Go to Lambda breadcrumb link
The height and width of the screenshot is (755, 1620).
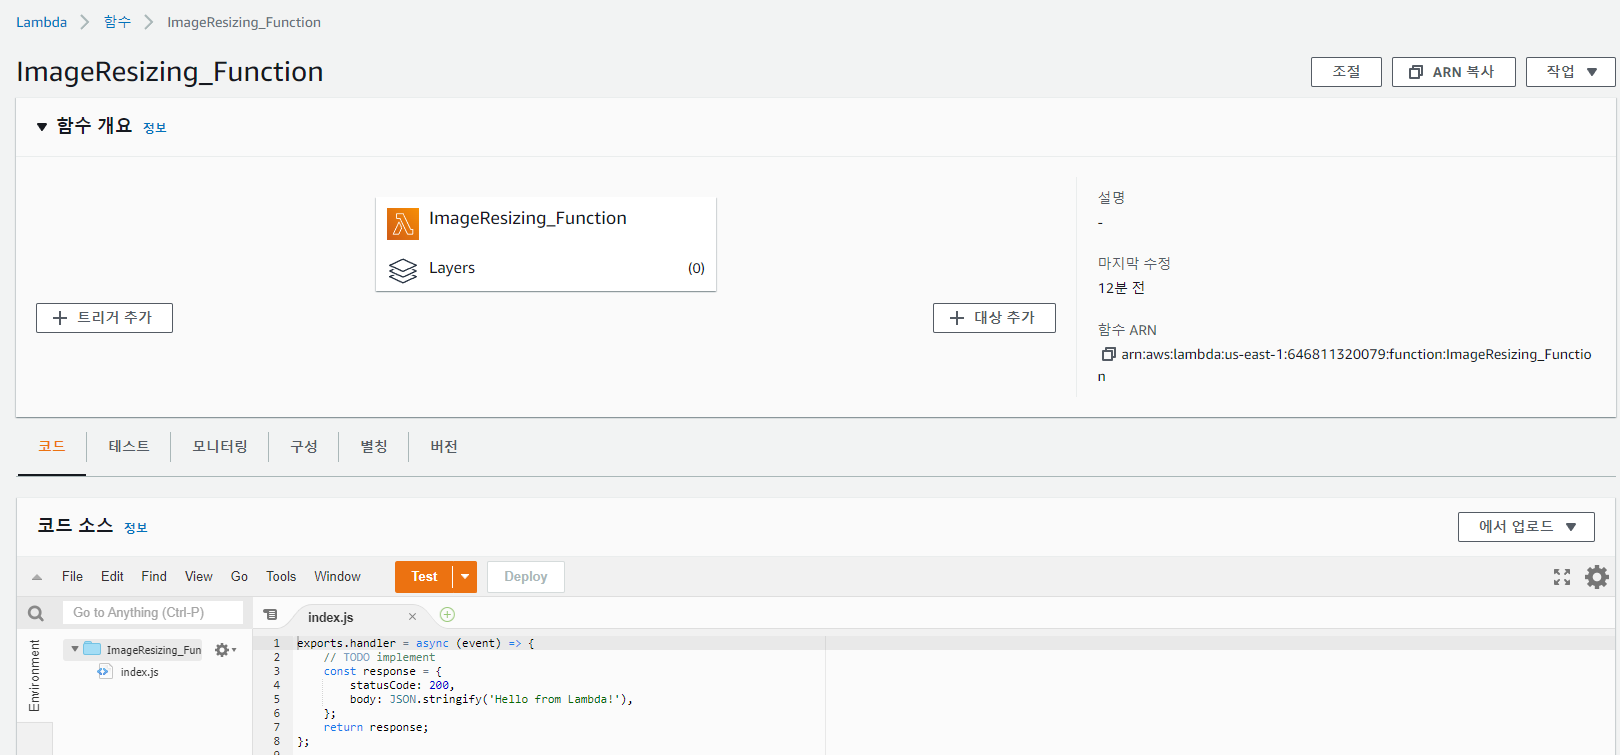pos(41,22)
